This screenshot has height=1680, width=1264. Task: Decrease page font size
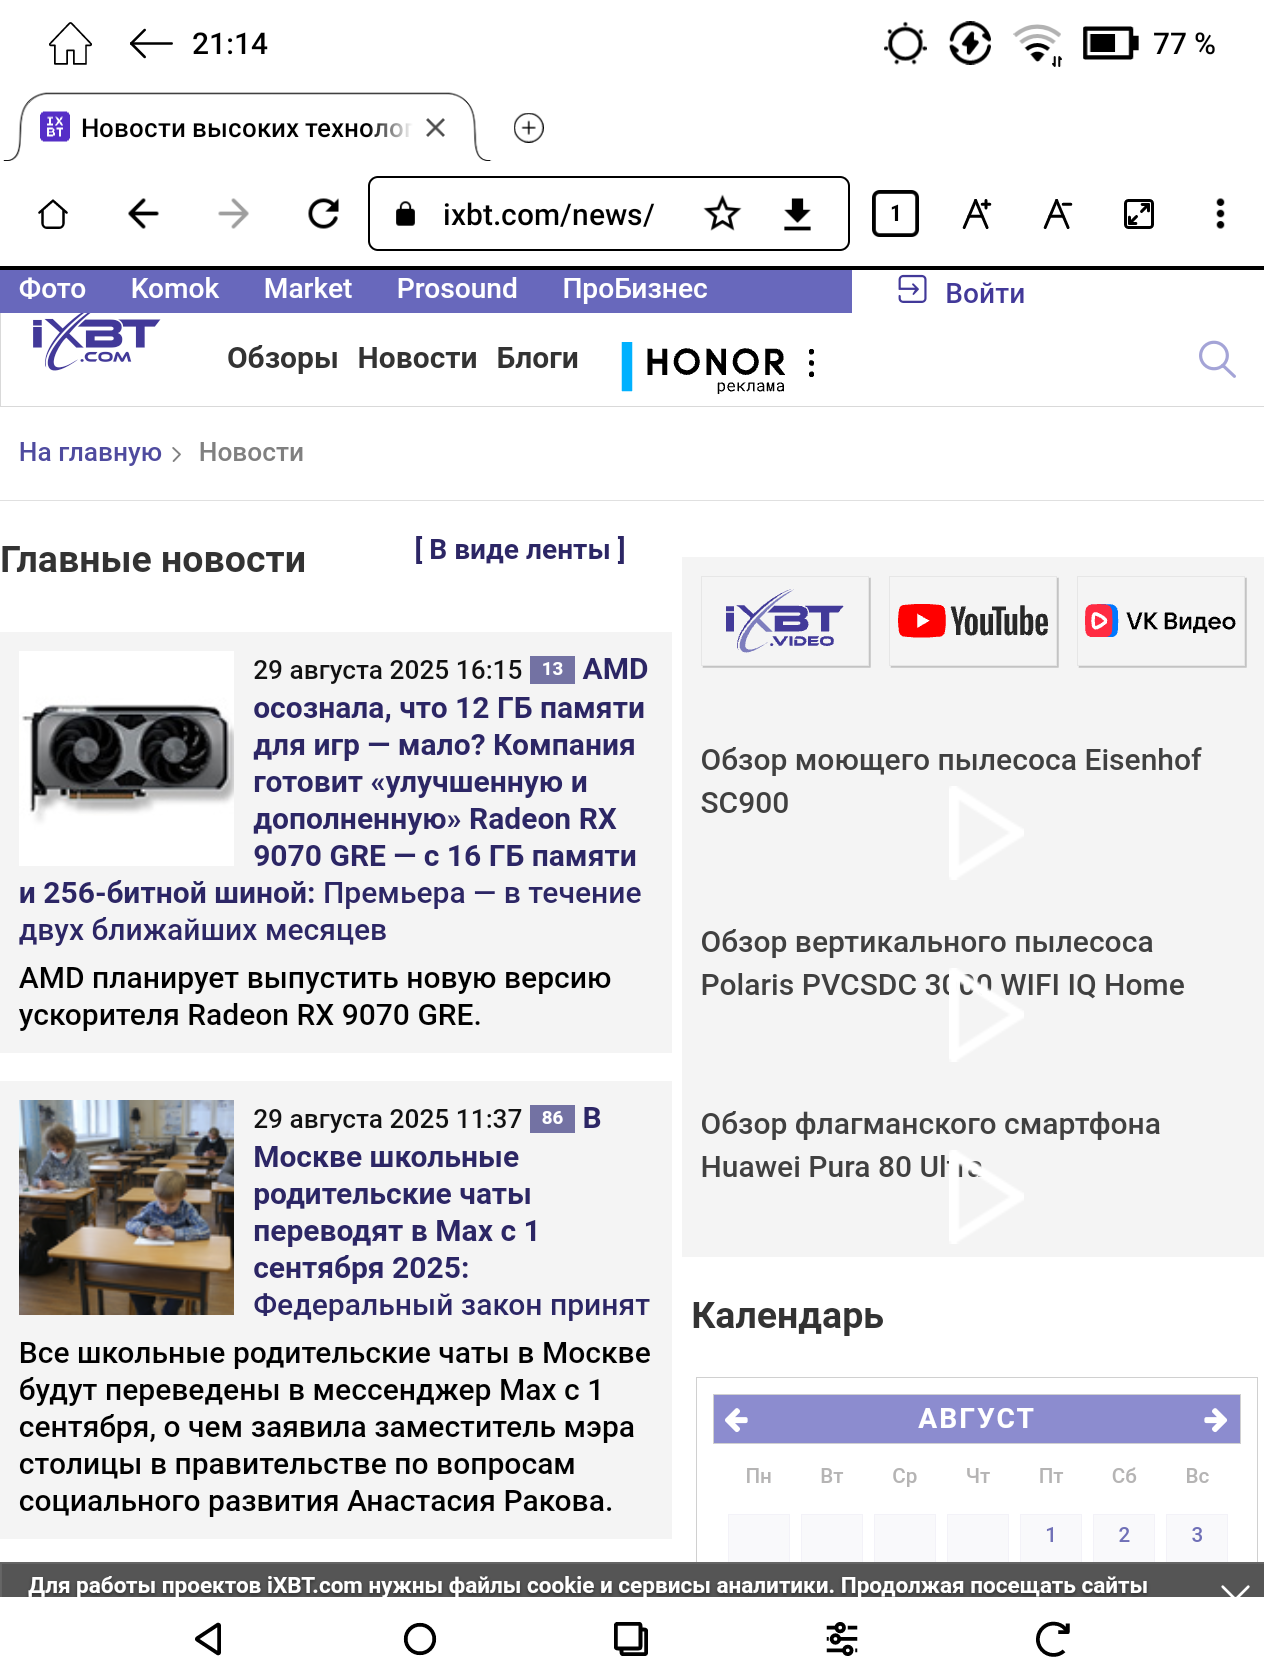pos(1058,214)
